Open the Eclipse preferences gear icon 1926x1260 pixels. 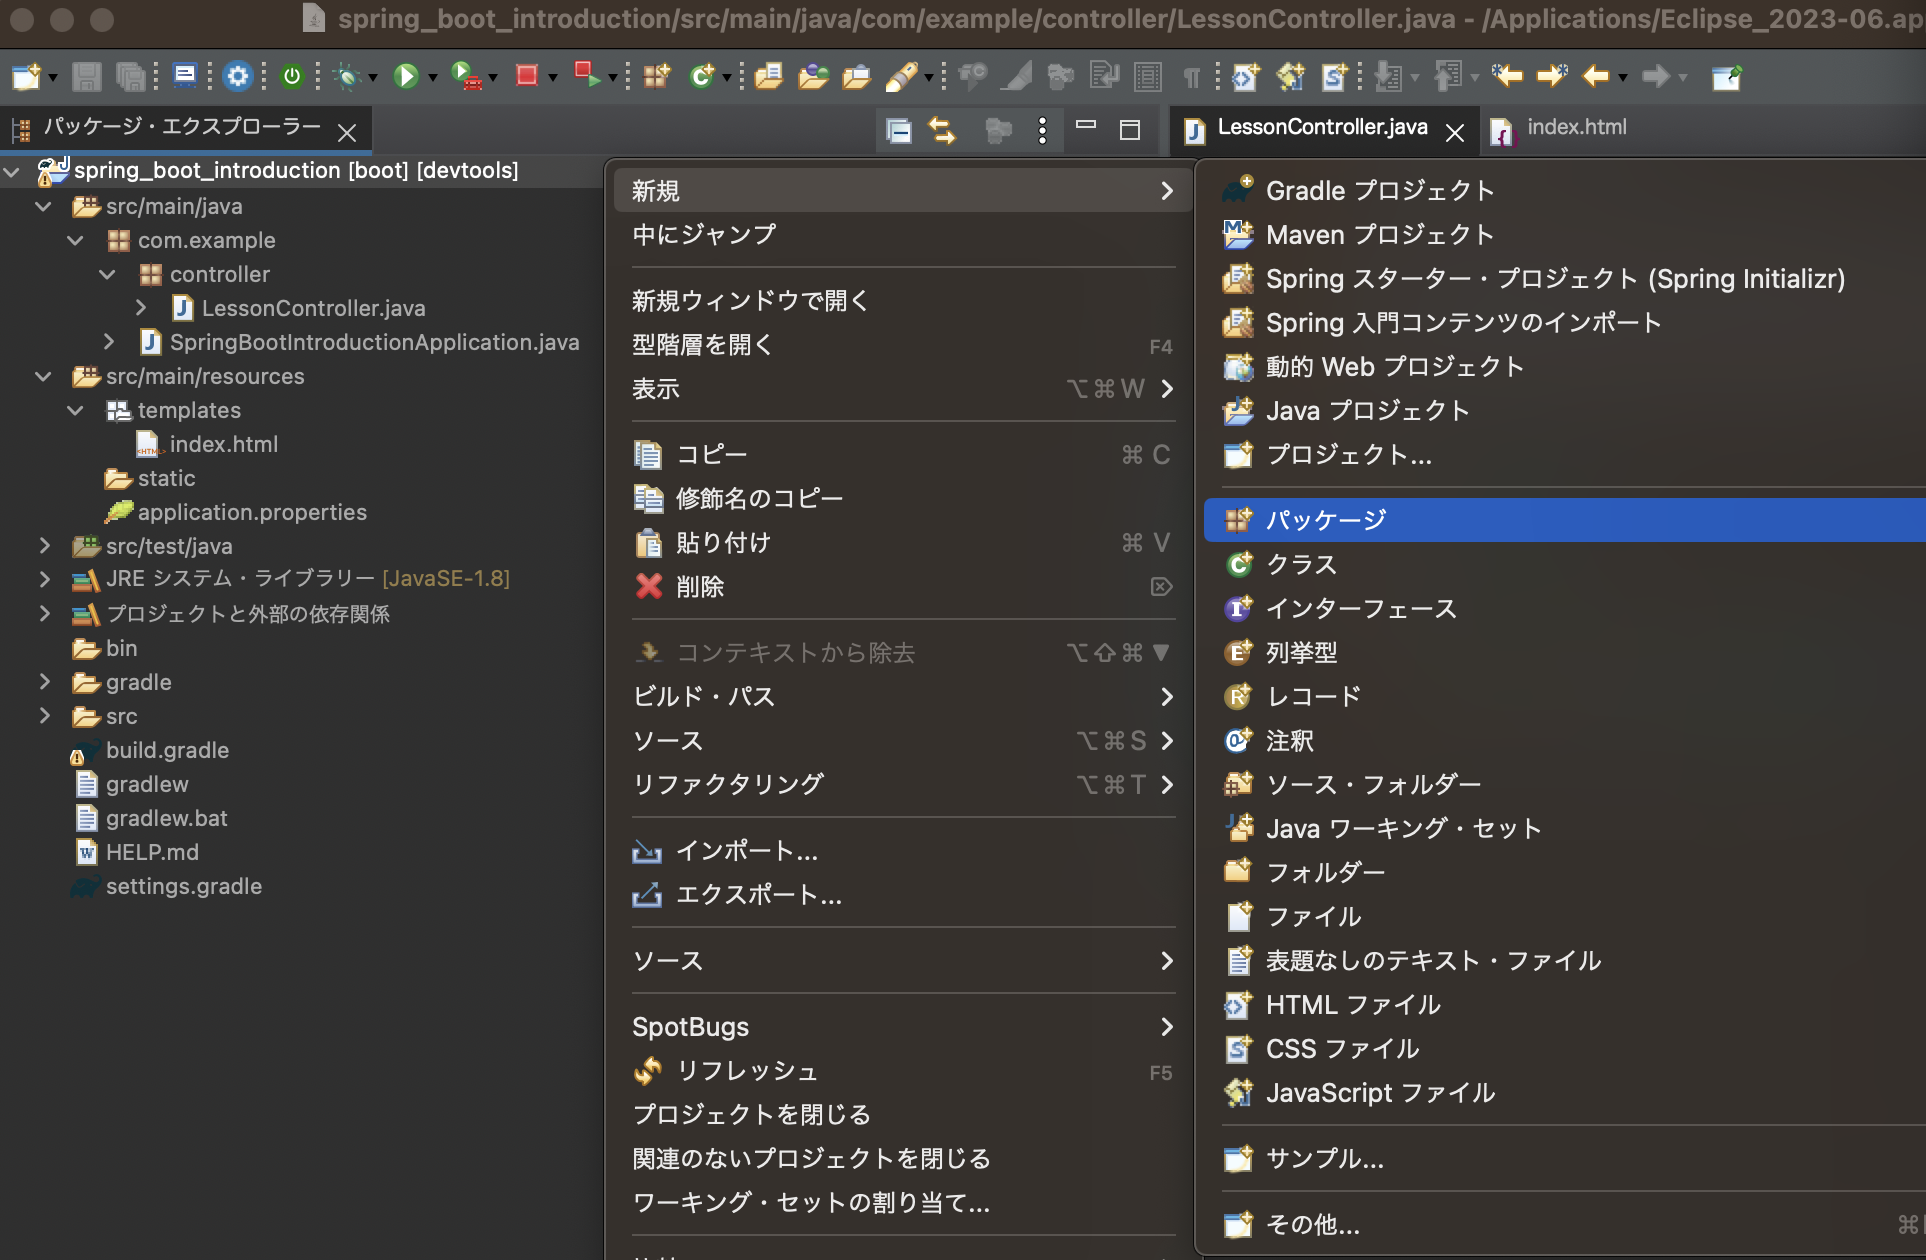[236, 77]
